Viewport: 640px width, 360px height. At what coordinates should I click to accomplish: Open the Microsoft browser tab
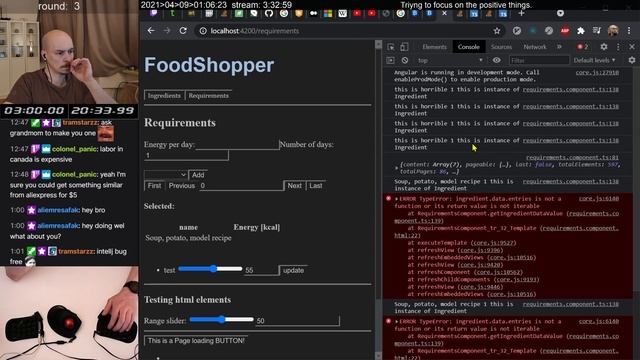[x=328, y=13]
